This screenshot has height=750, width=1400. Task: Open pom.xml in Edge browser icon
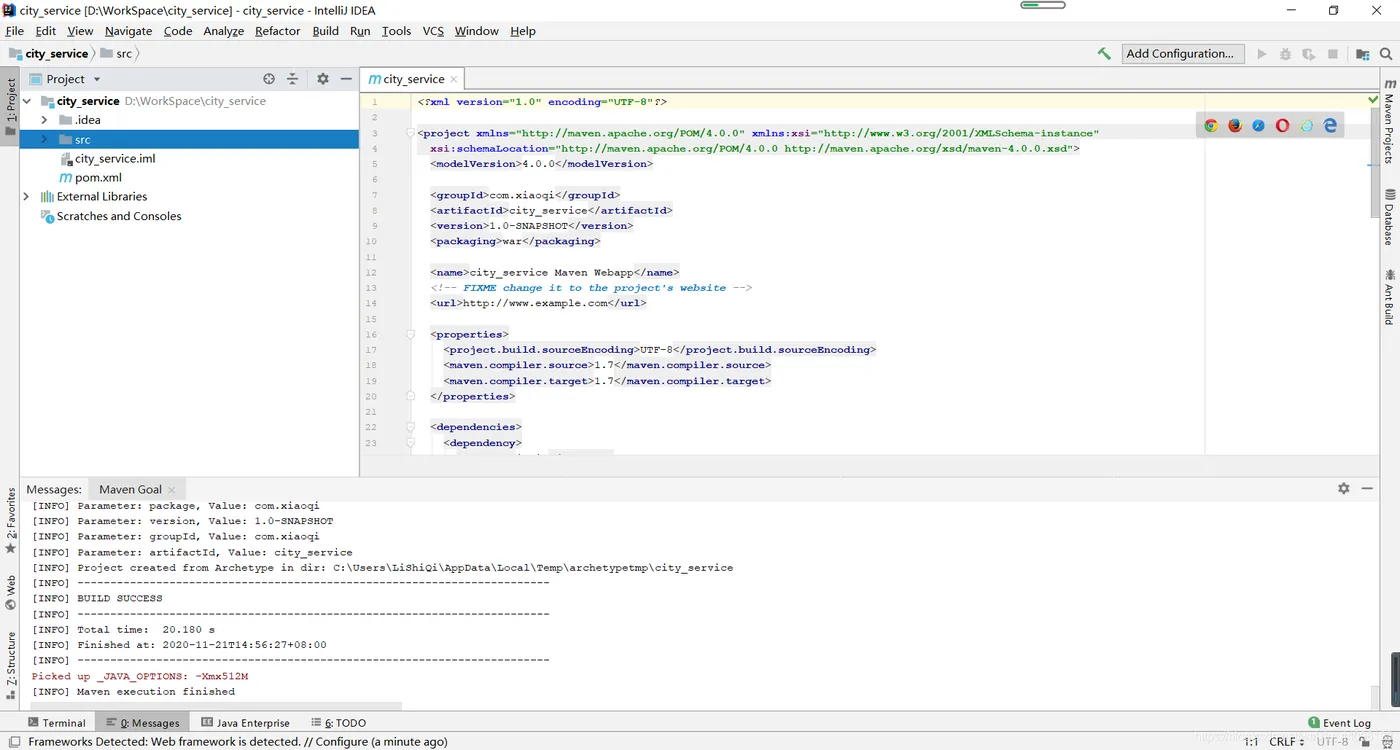tap(1330, 126)
